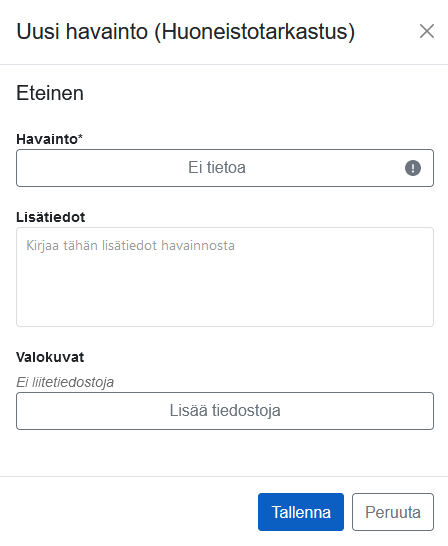
Task: Click the Ei liitetiedostoja italic text
Action: [x=65, y=382]
